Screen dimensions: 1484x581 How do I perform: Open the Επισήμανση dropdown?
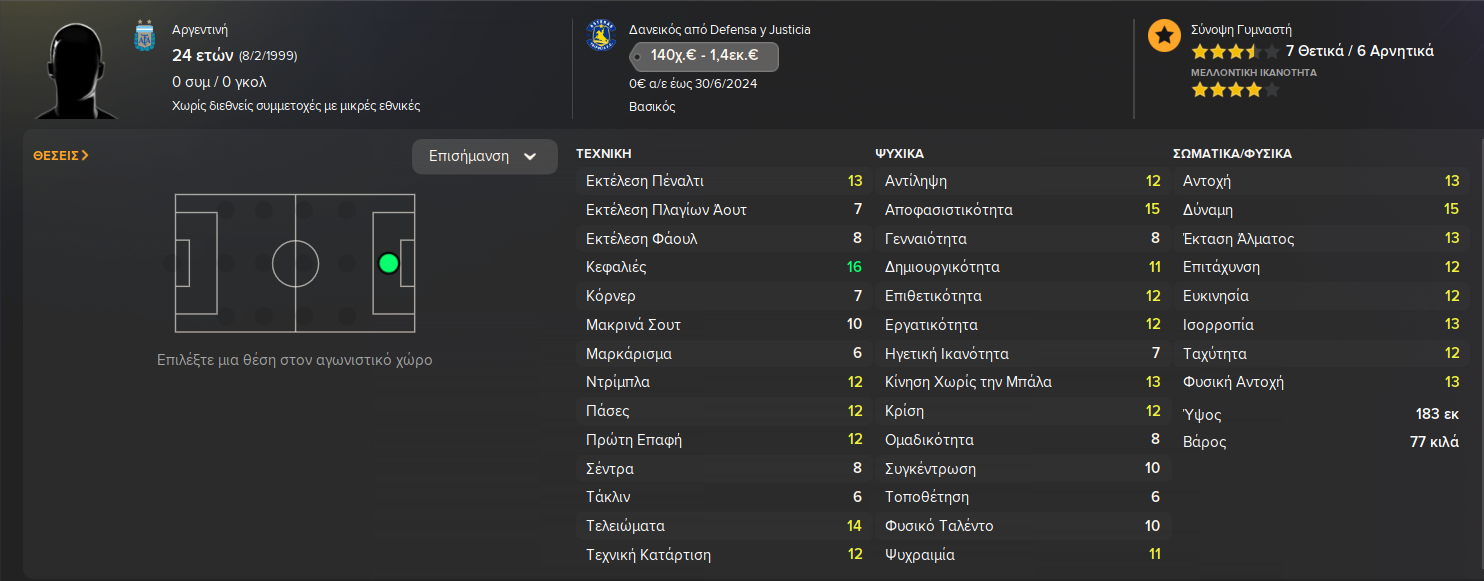[x=484, y=157]
